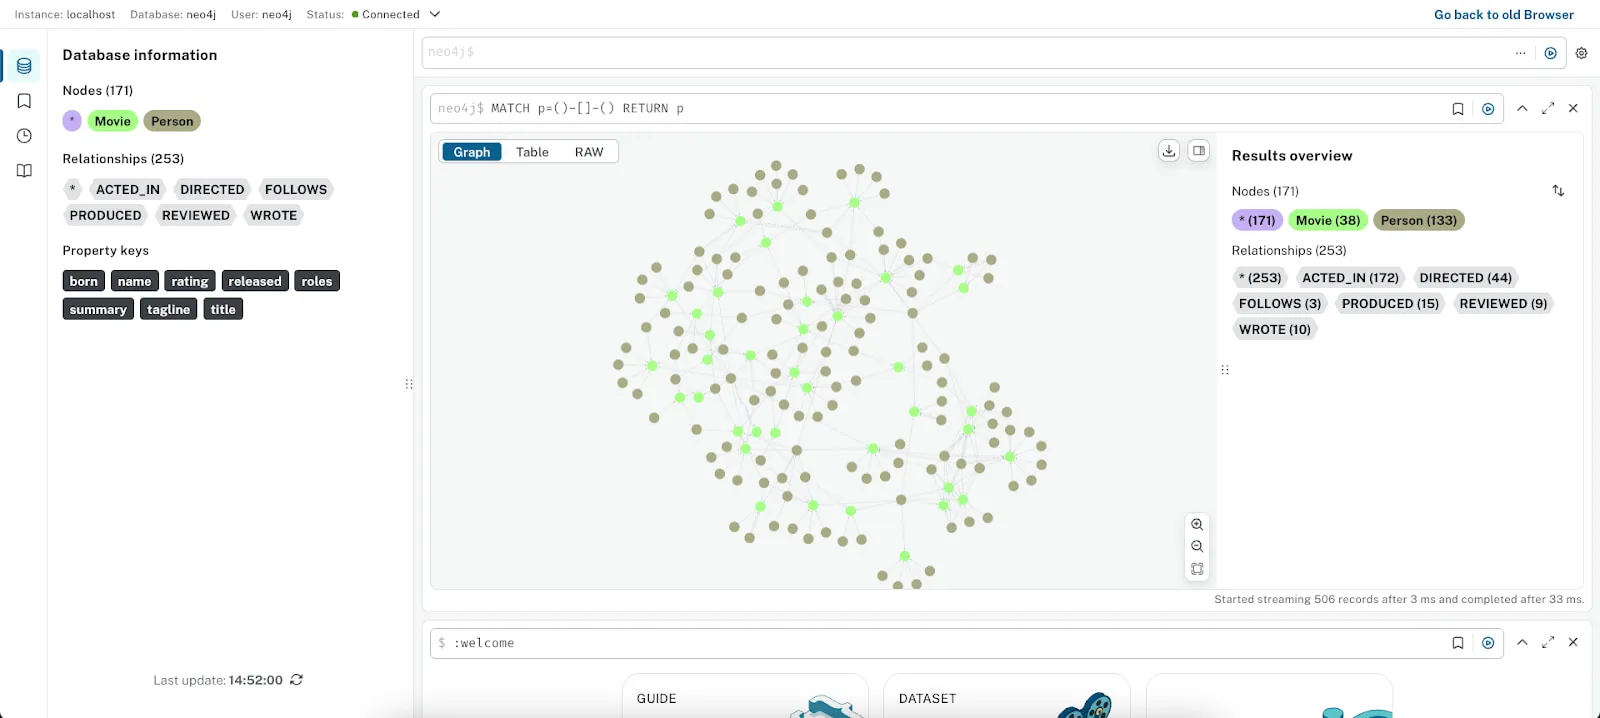Select the roles property key
The height and width of the screenshot is (718, 1600).
[317, 281]
